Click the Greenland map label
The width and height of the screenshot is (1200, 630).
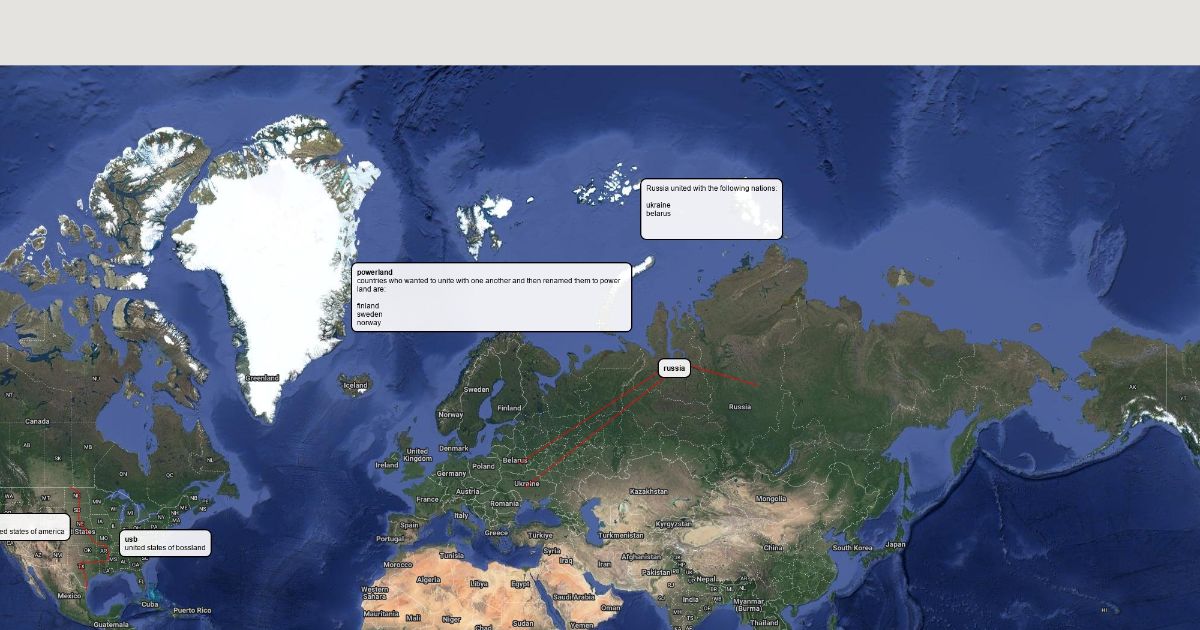[x=263, y=378]
